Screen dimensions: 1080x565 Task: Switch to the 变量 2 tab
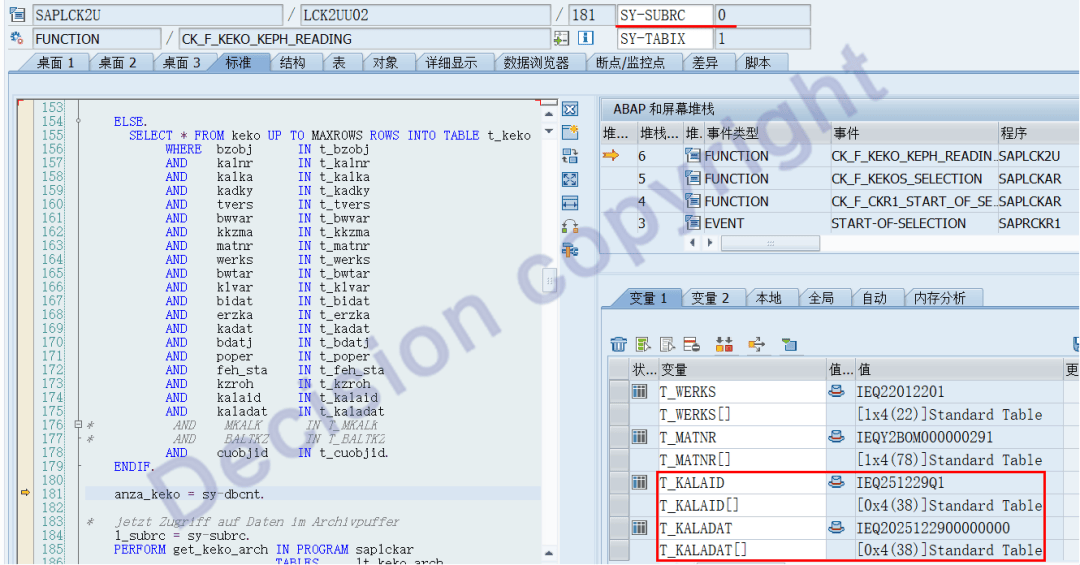710,298
